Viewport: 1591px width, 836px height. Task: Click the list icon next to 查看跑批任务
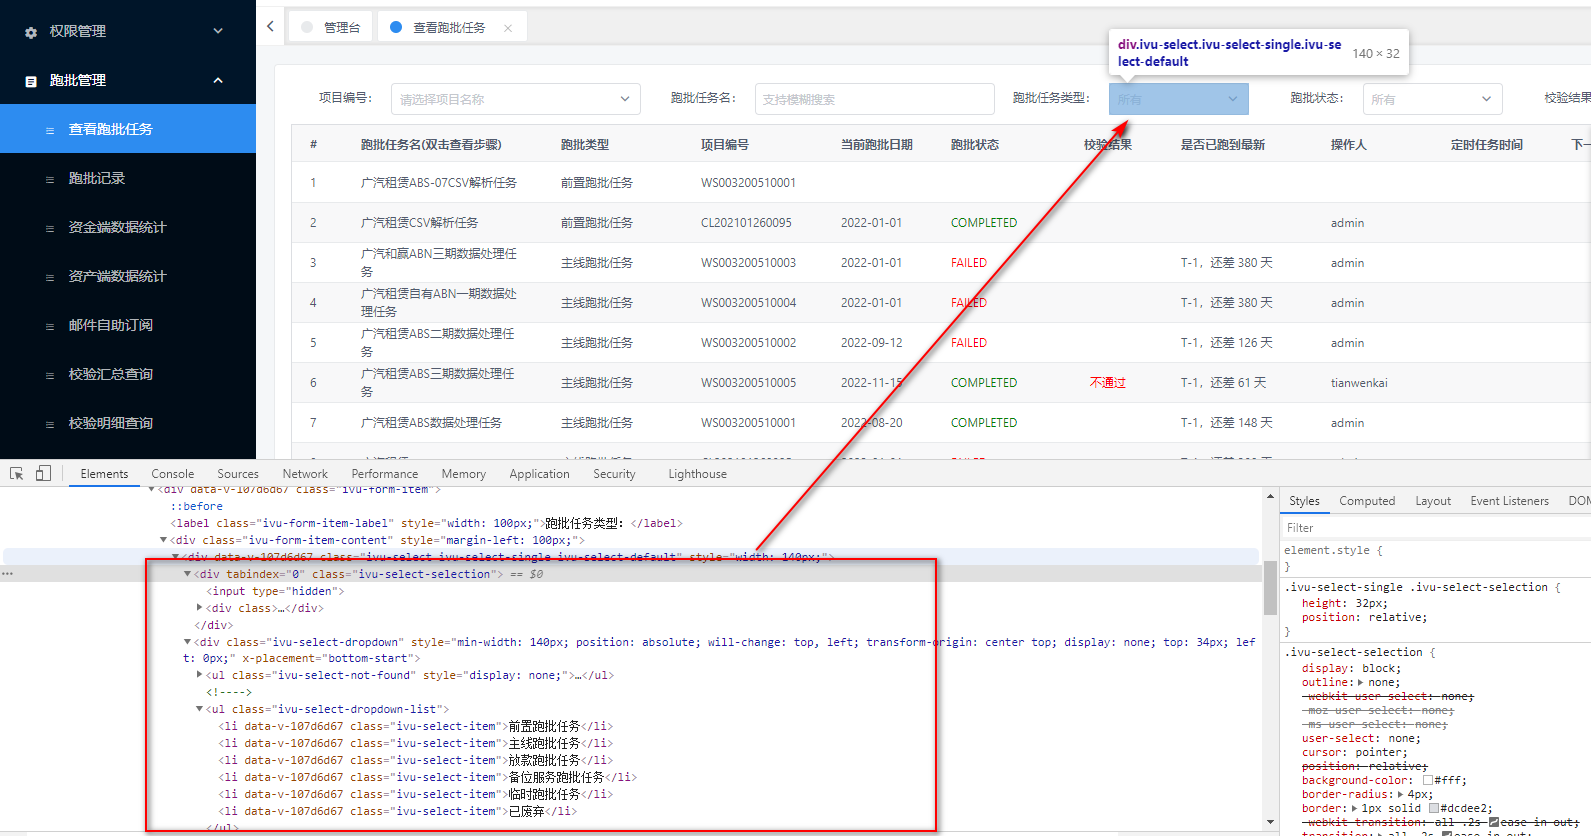[x=50, y=130]
